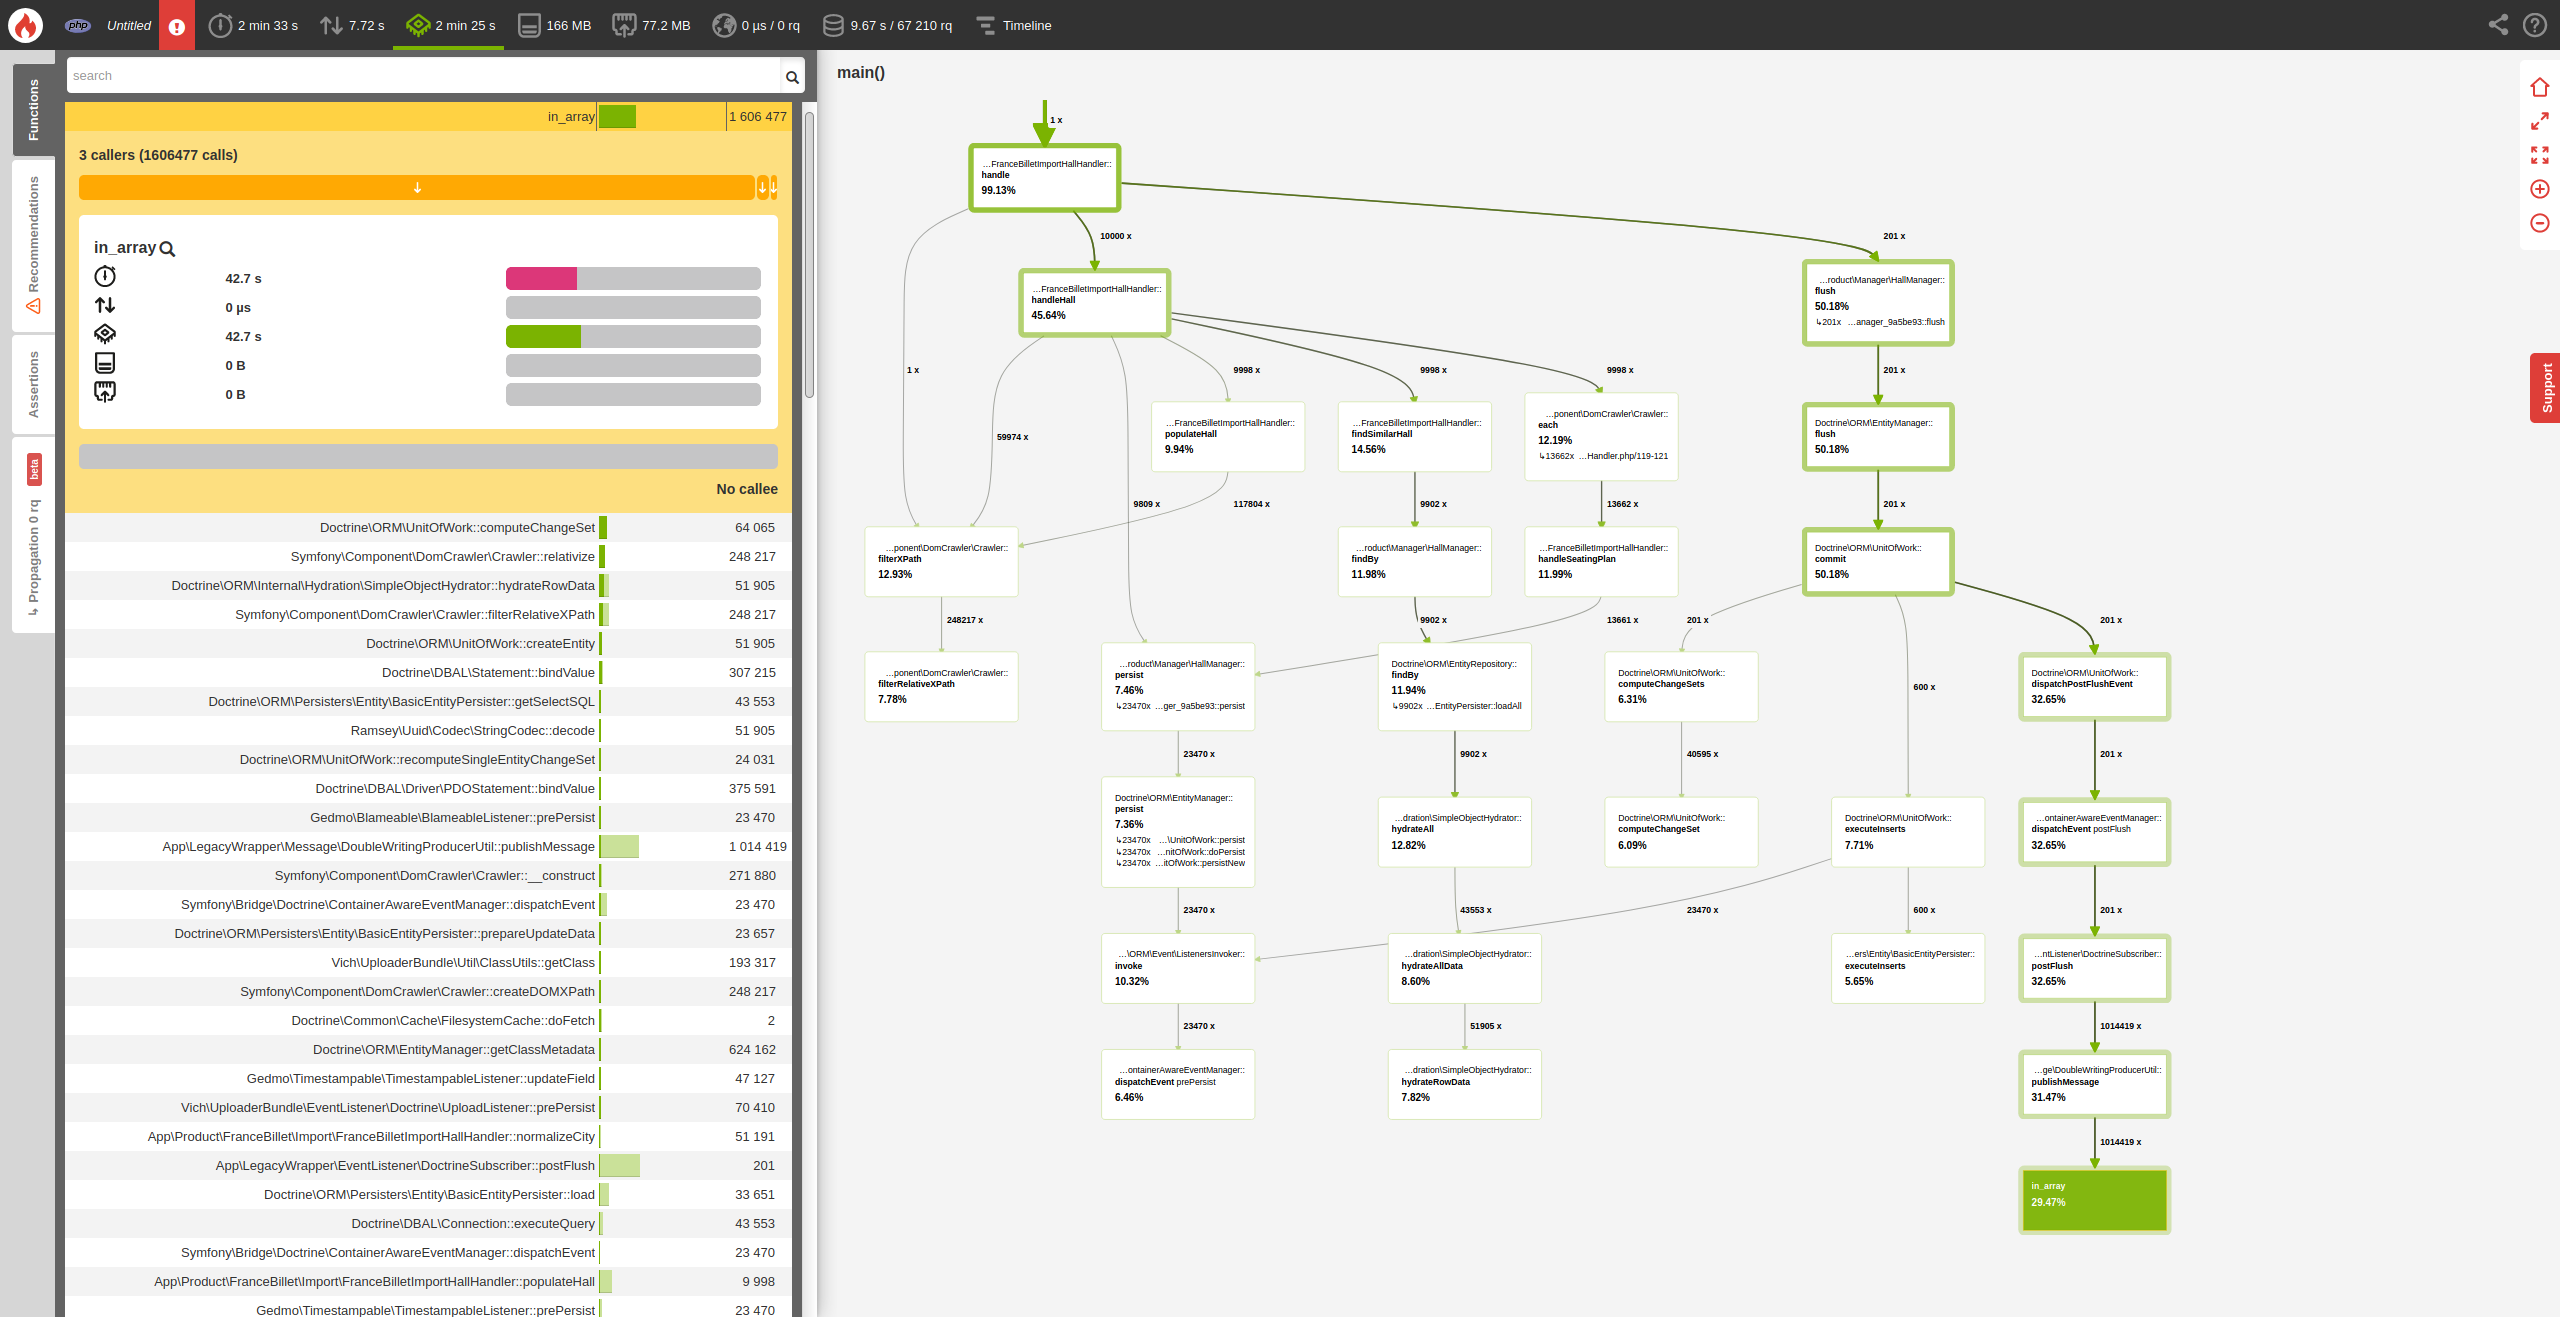Click the function list vertical scrollbar
This screenshot has height=1317, width=2560.
[809, 255]
